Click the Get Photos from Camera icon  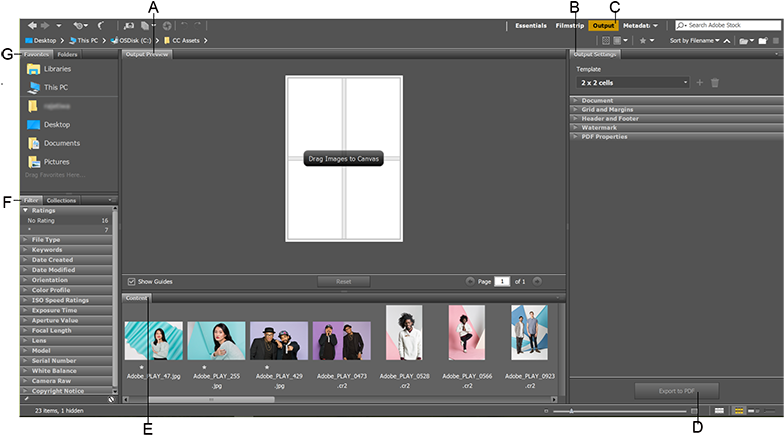point(127,24)
